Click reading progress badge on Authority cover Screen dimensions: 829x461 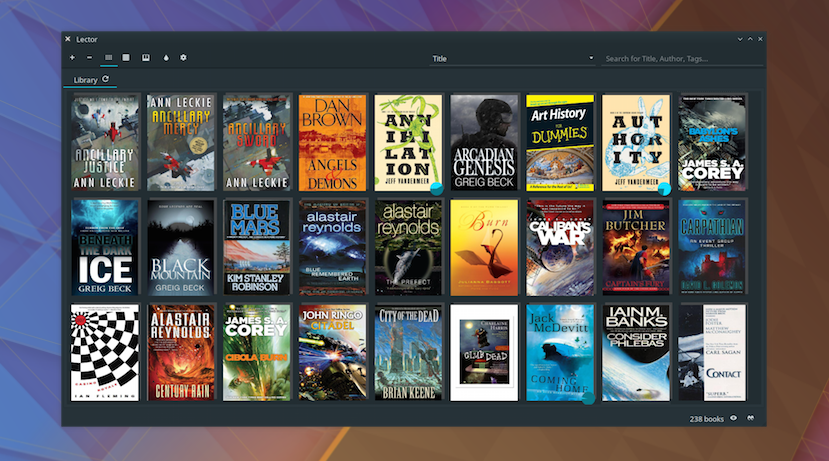665,188
